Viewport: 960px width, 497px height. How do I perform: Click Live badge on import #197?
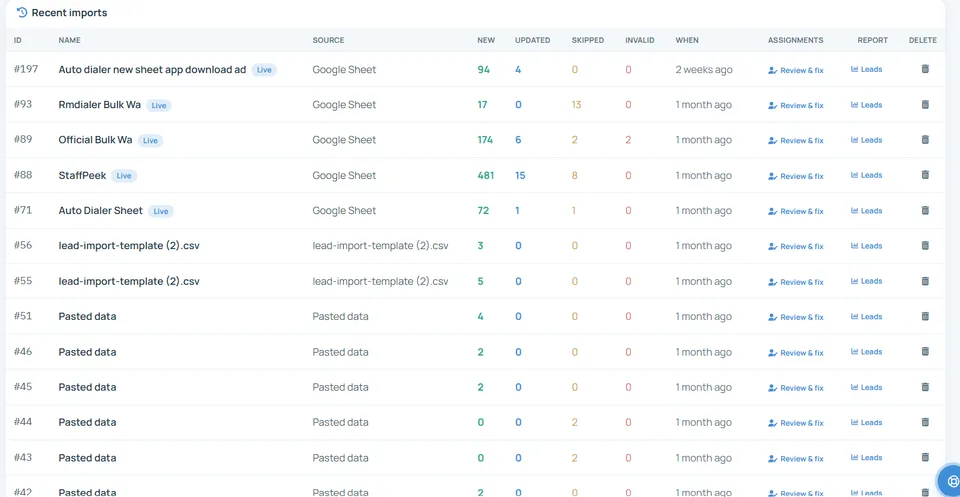click(x=264, y=70)
